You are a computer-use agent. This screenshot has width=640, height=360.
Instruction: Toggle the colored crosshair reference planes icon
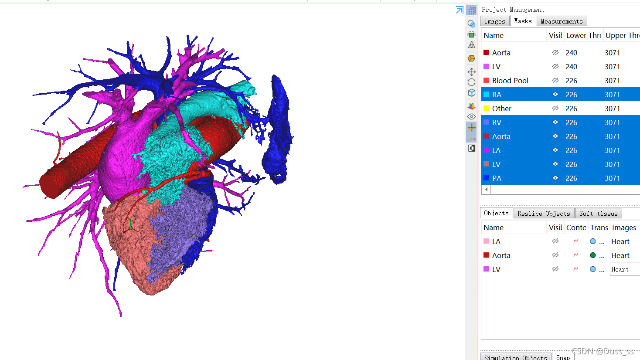tap(471, 127)
